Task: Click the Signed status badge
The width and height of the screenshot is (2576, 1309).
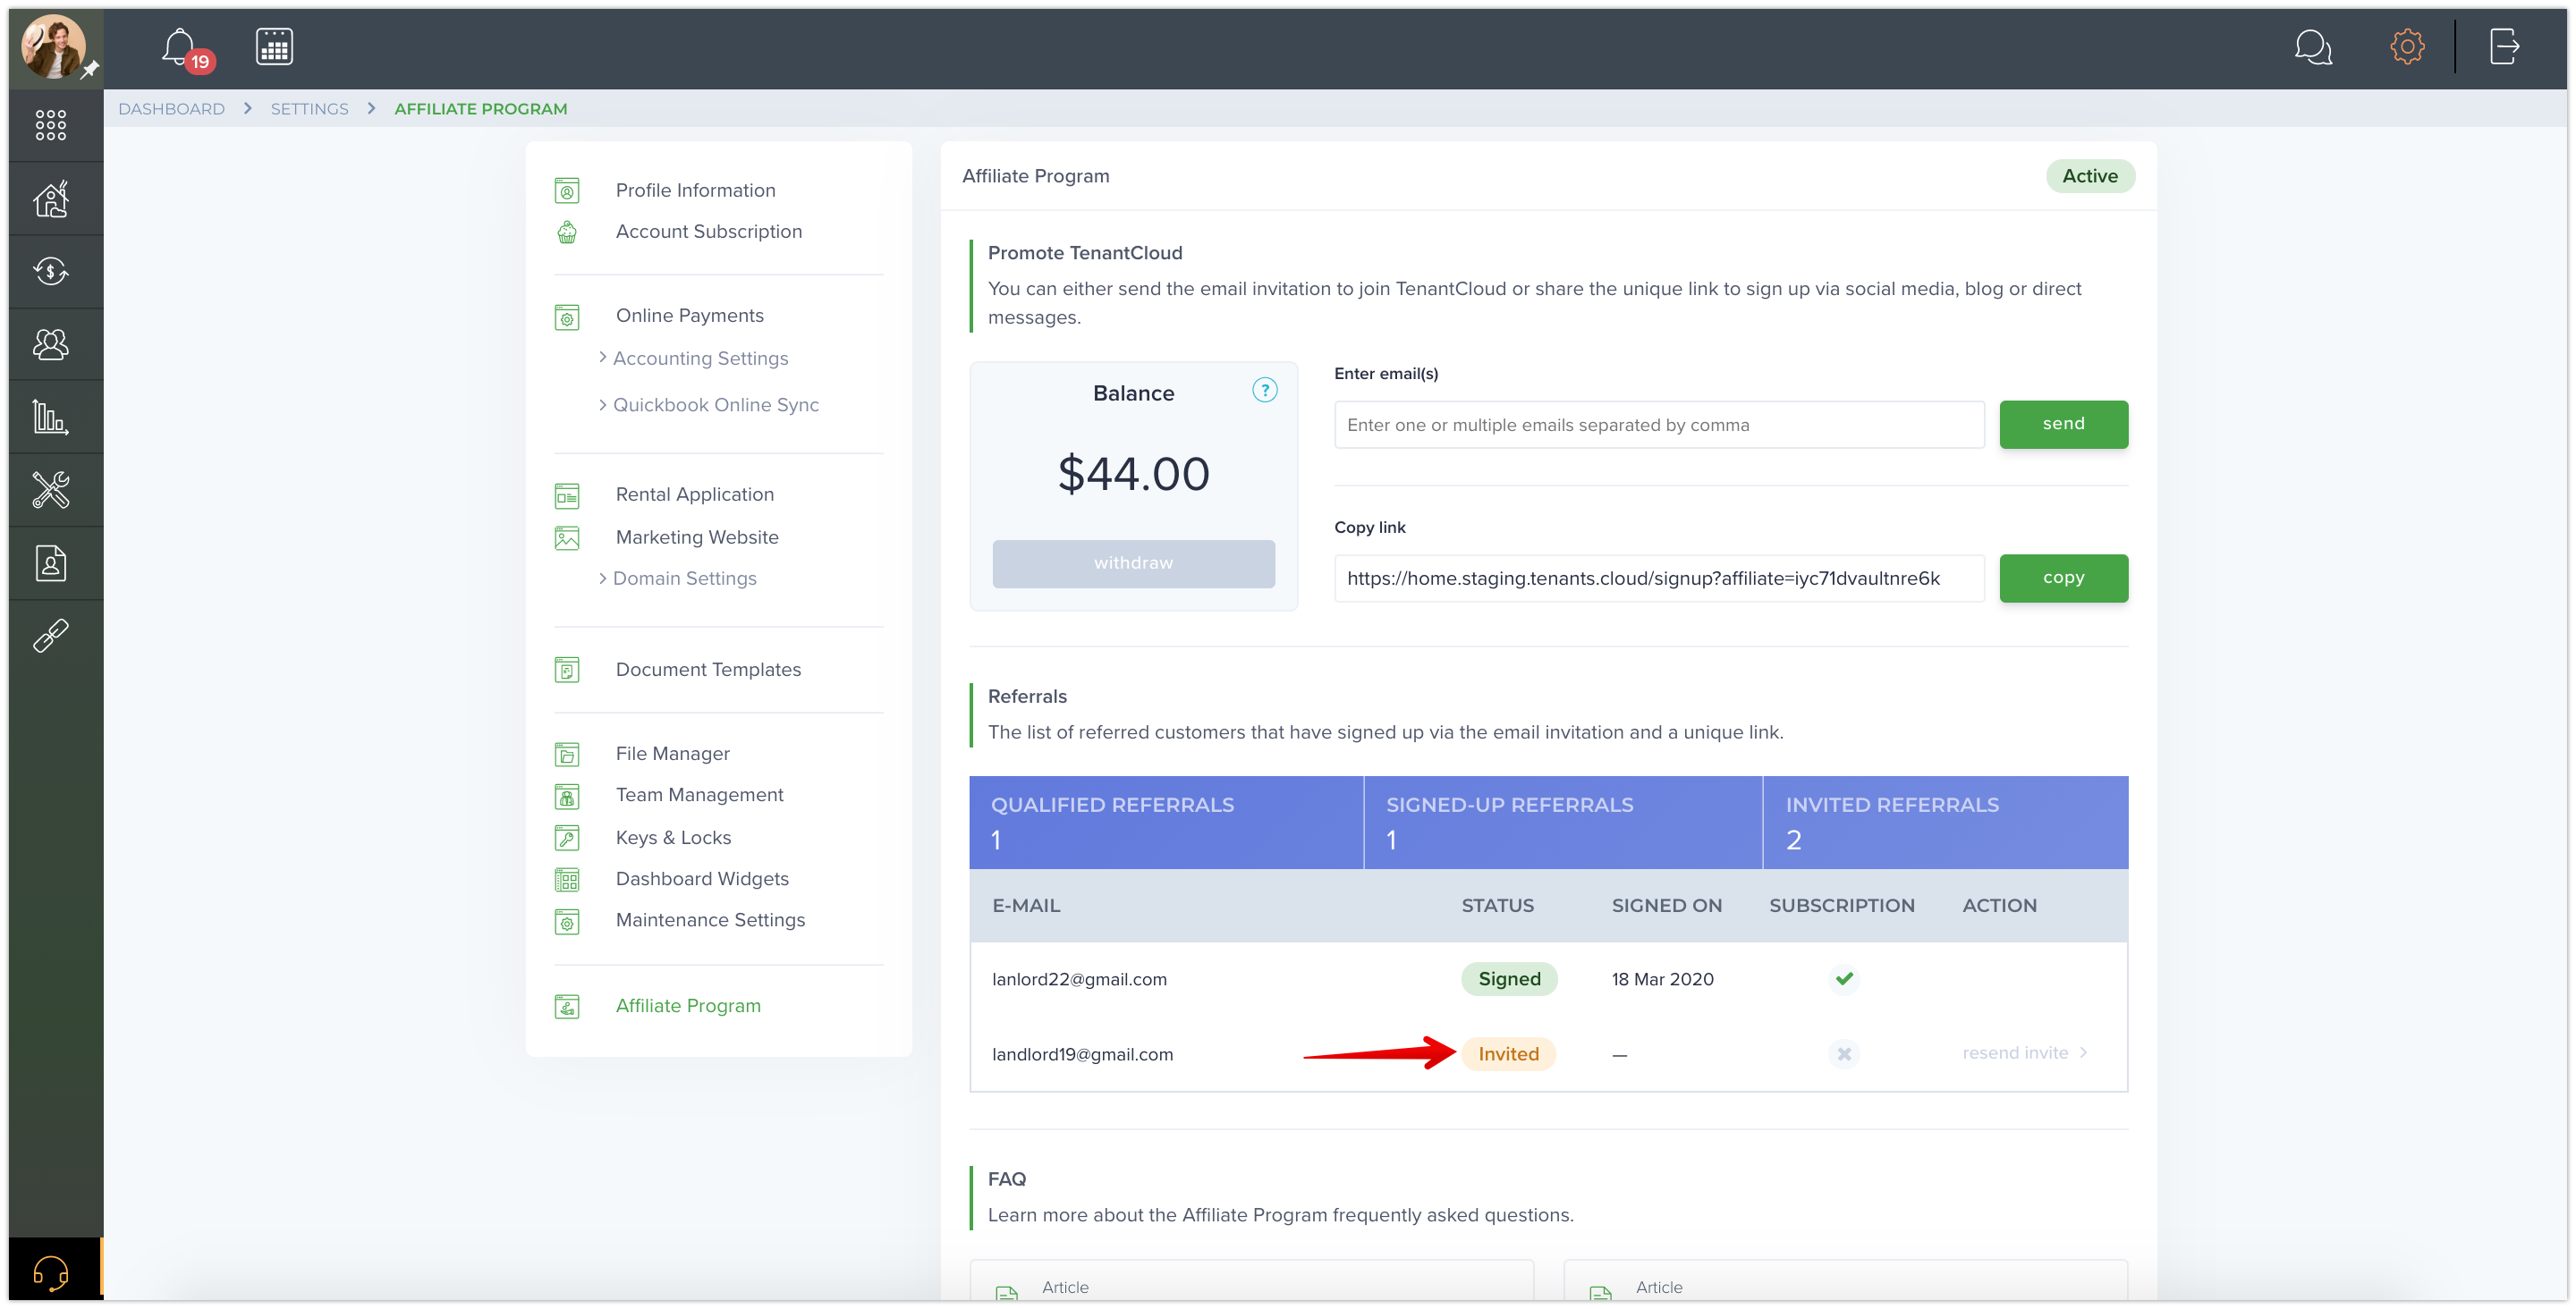Action: click(1509, 978)
